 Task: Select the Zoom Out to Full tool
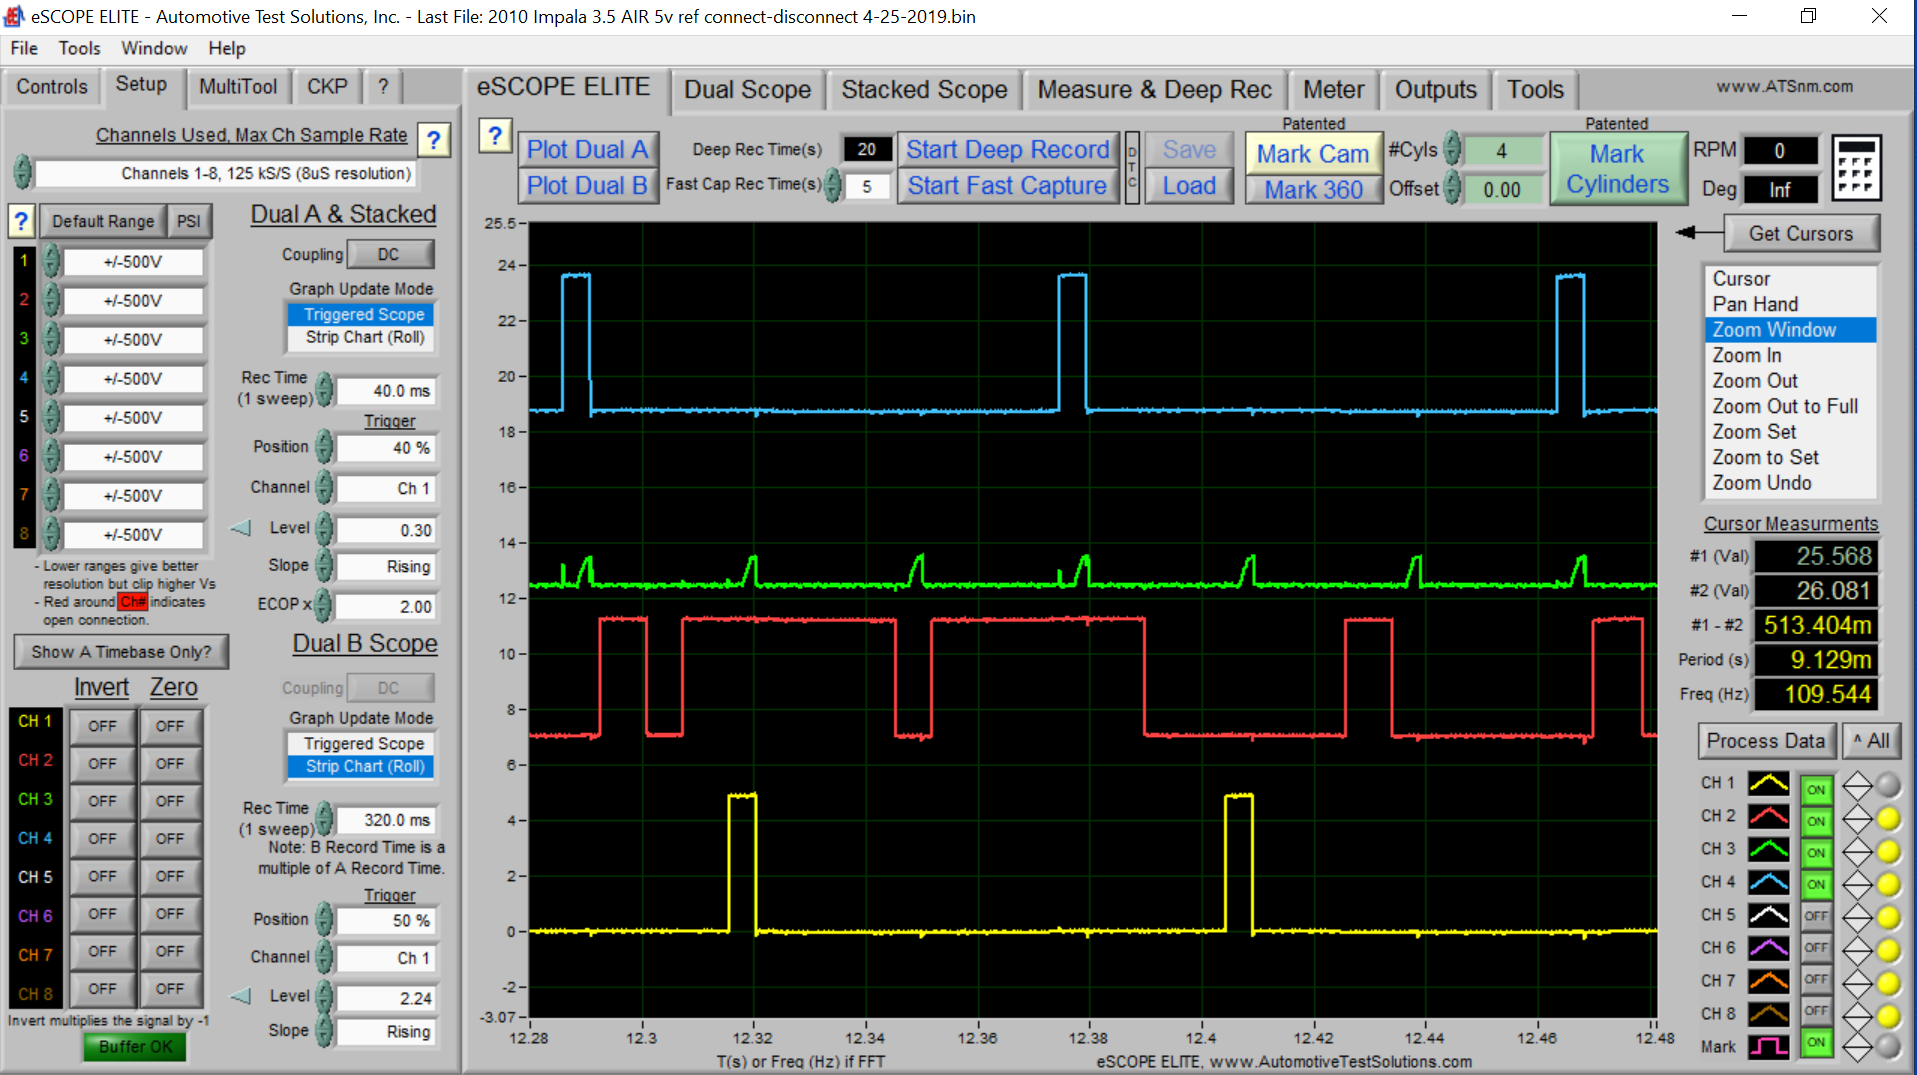(1786, 406)
